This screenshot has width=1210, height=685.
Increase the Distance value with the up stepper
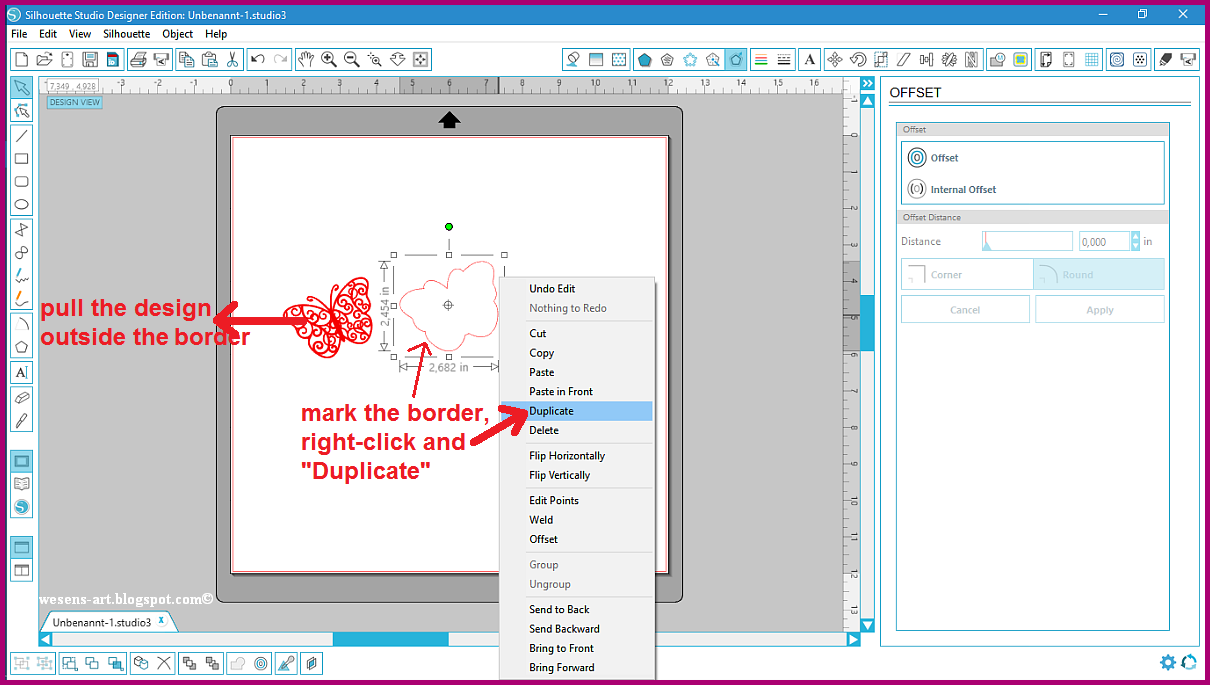pyautogui.click(x=1136, y=236)
